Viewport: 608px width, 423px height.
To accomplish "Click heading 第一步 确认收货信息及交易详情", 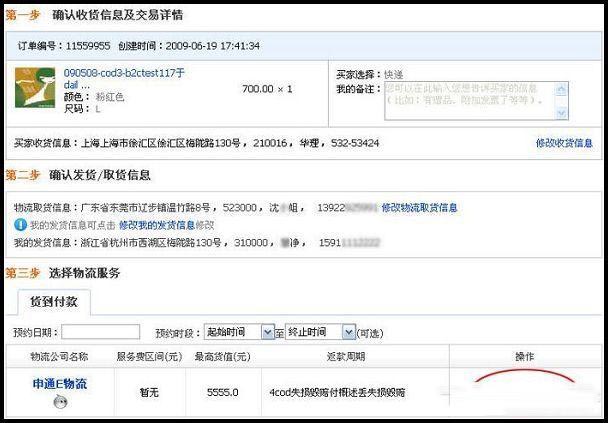I will (94, 16).
